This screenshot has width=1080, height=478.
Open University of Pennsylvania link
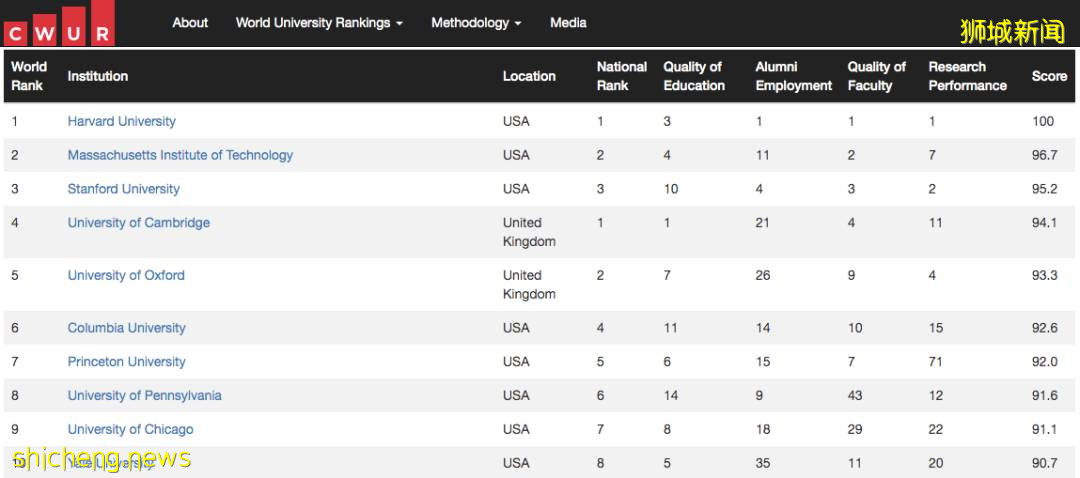(144, 396)
